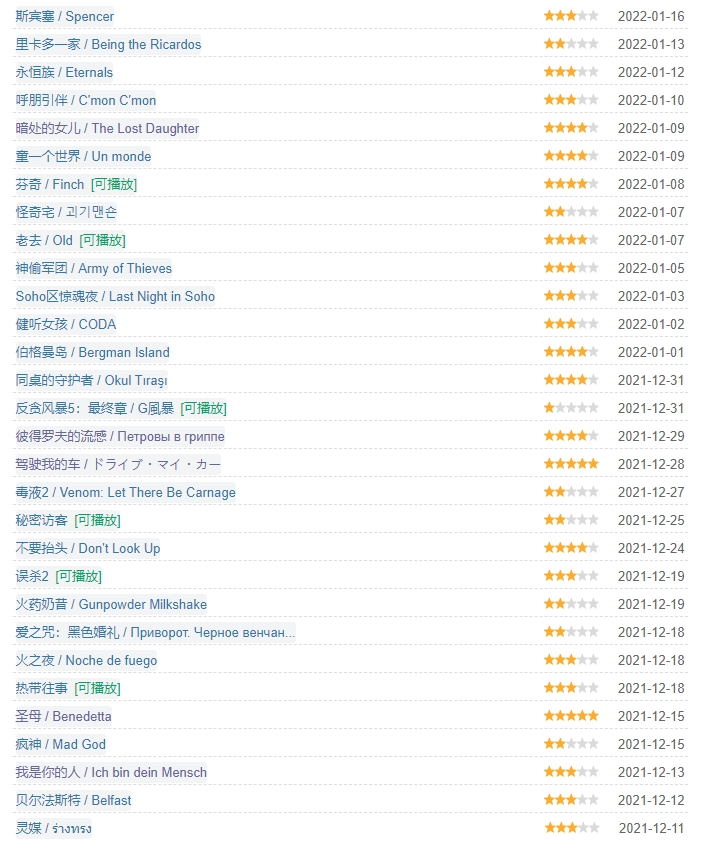Screen dimensions: 703x851
Task: Open 误杀2 movie link
Action: coord(32,576)
